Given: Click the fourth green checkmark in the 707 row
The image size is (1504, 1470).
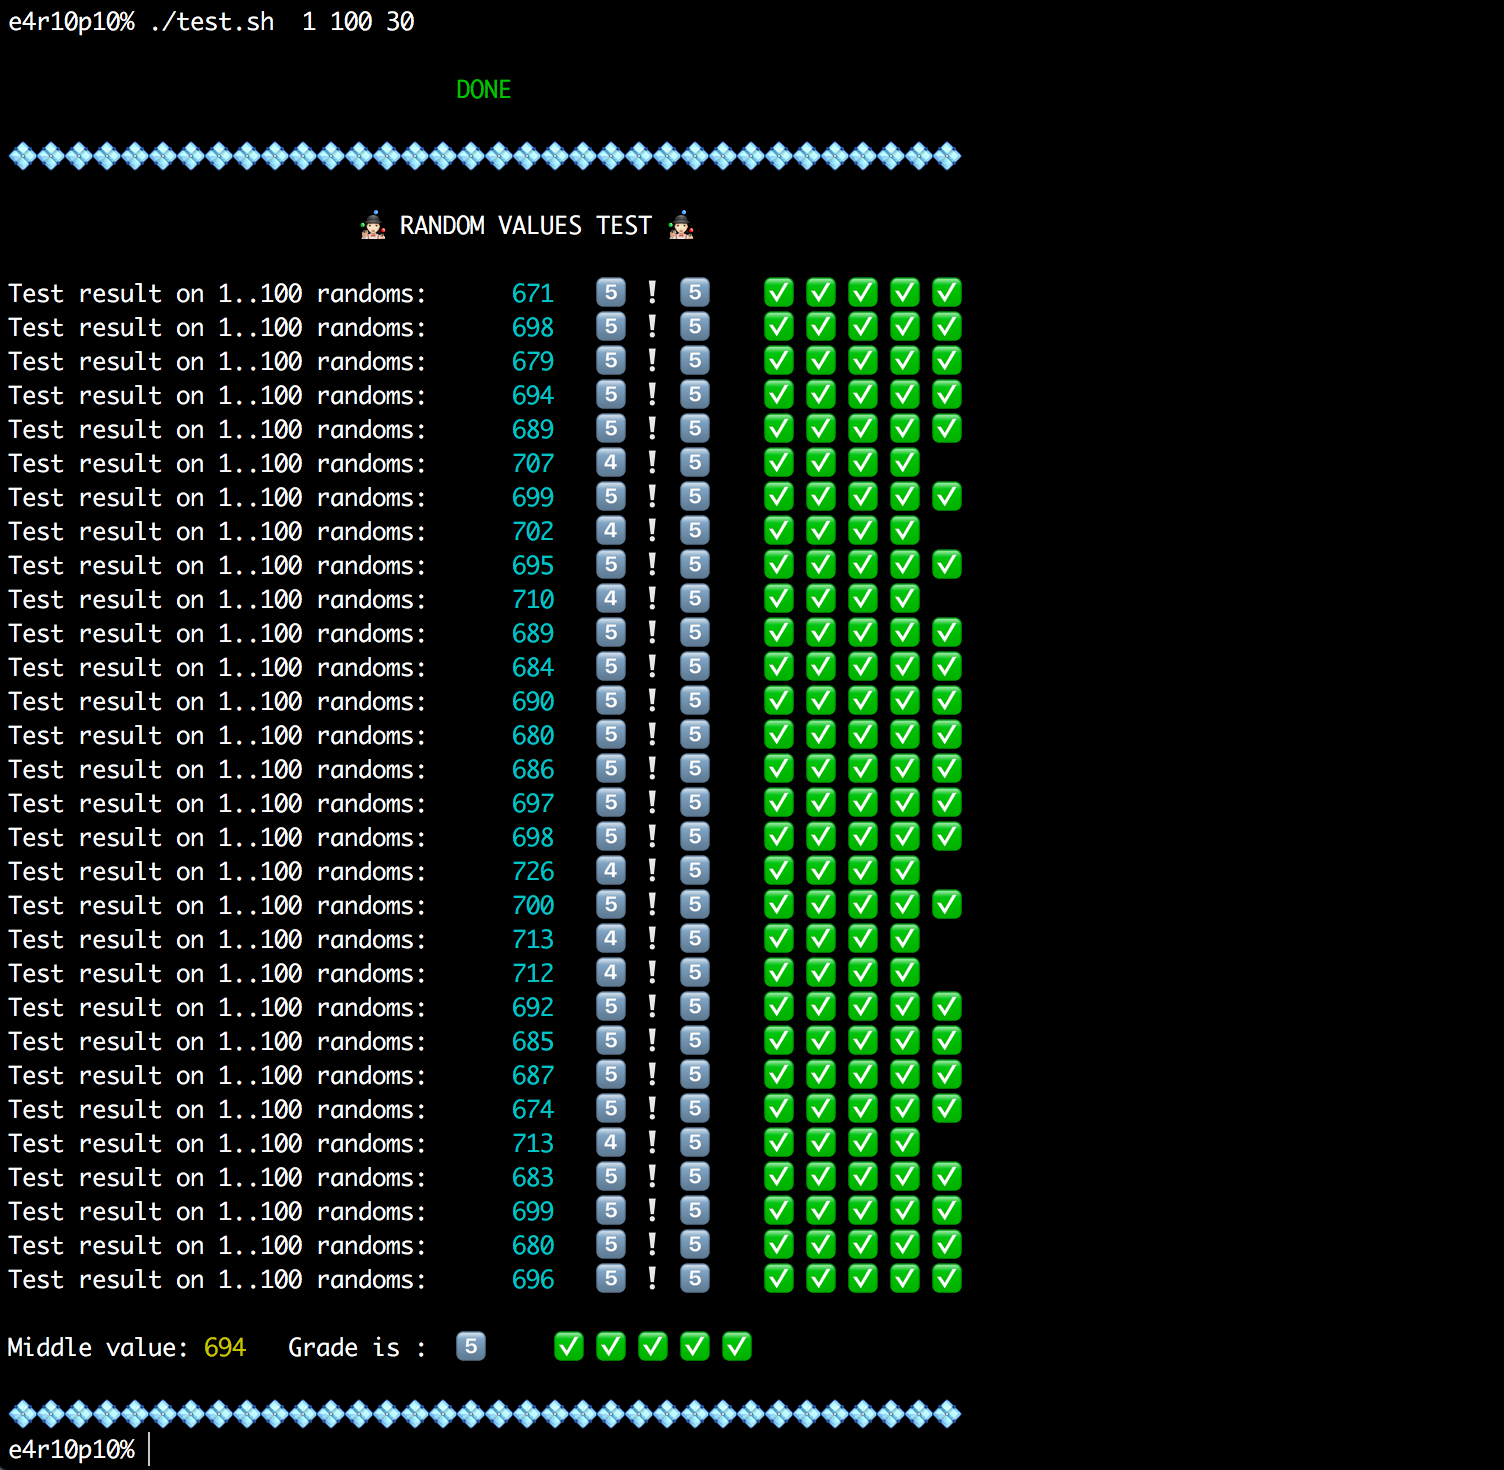Looking at the screenshot, I should pos(905,462).
